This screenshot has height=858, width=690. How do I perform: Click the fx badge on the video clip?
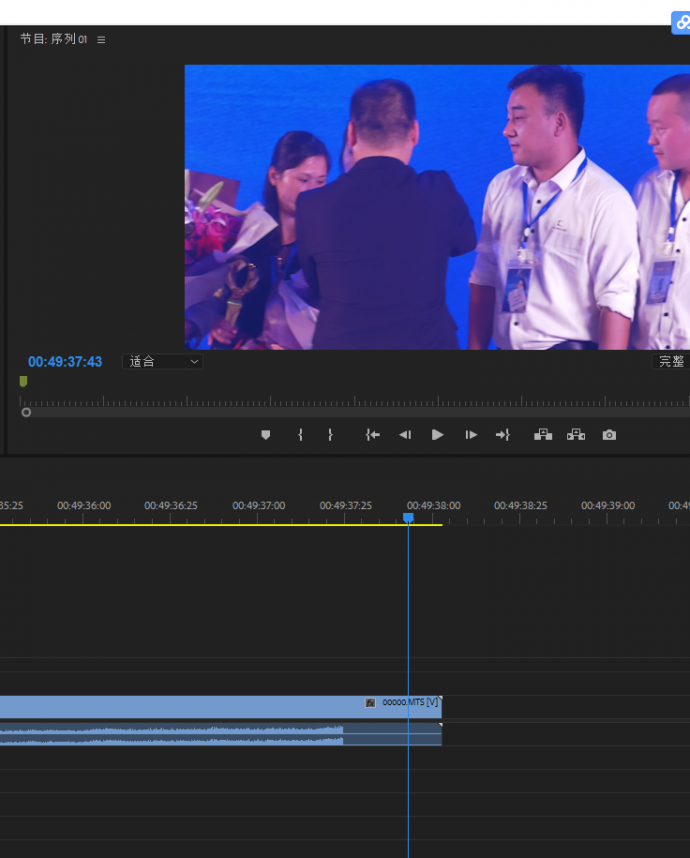[370, 703]
